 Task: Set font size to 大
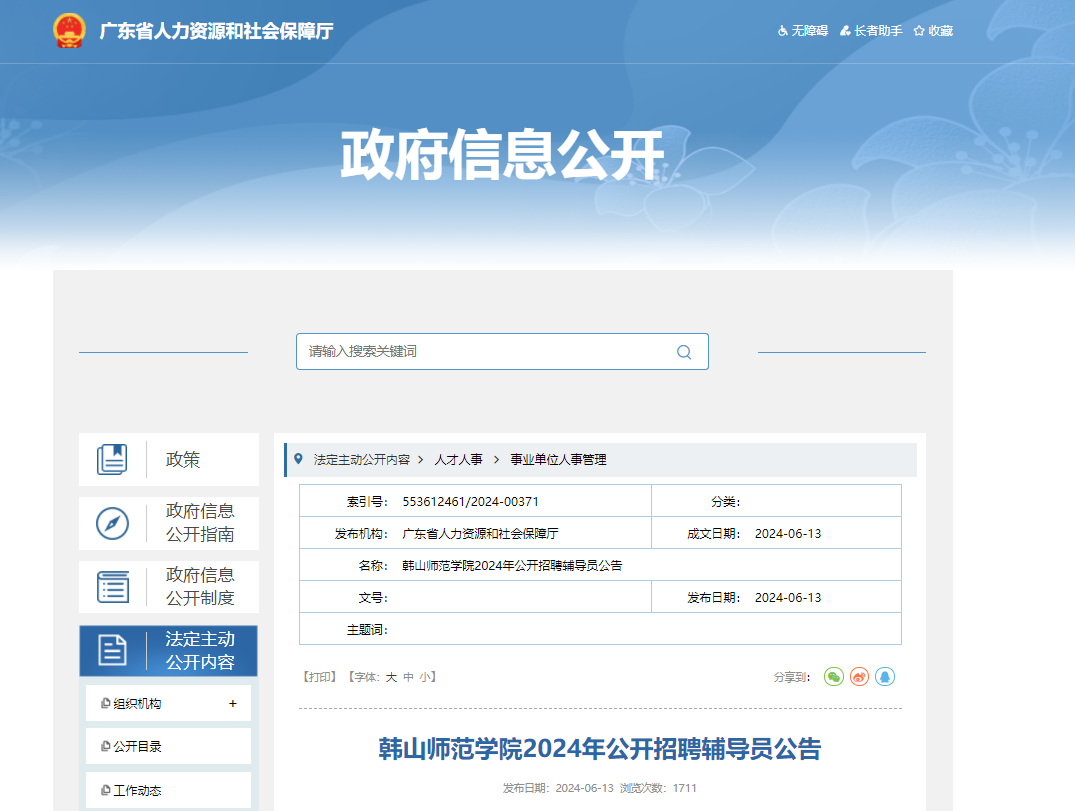tap(391, 677)
